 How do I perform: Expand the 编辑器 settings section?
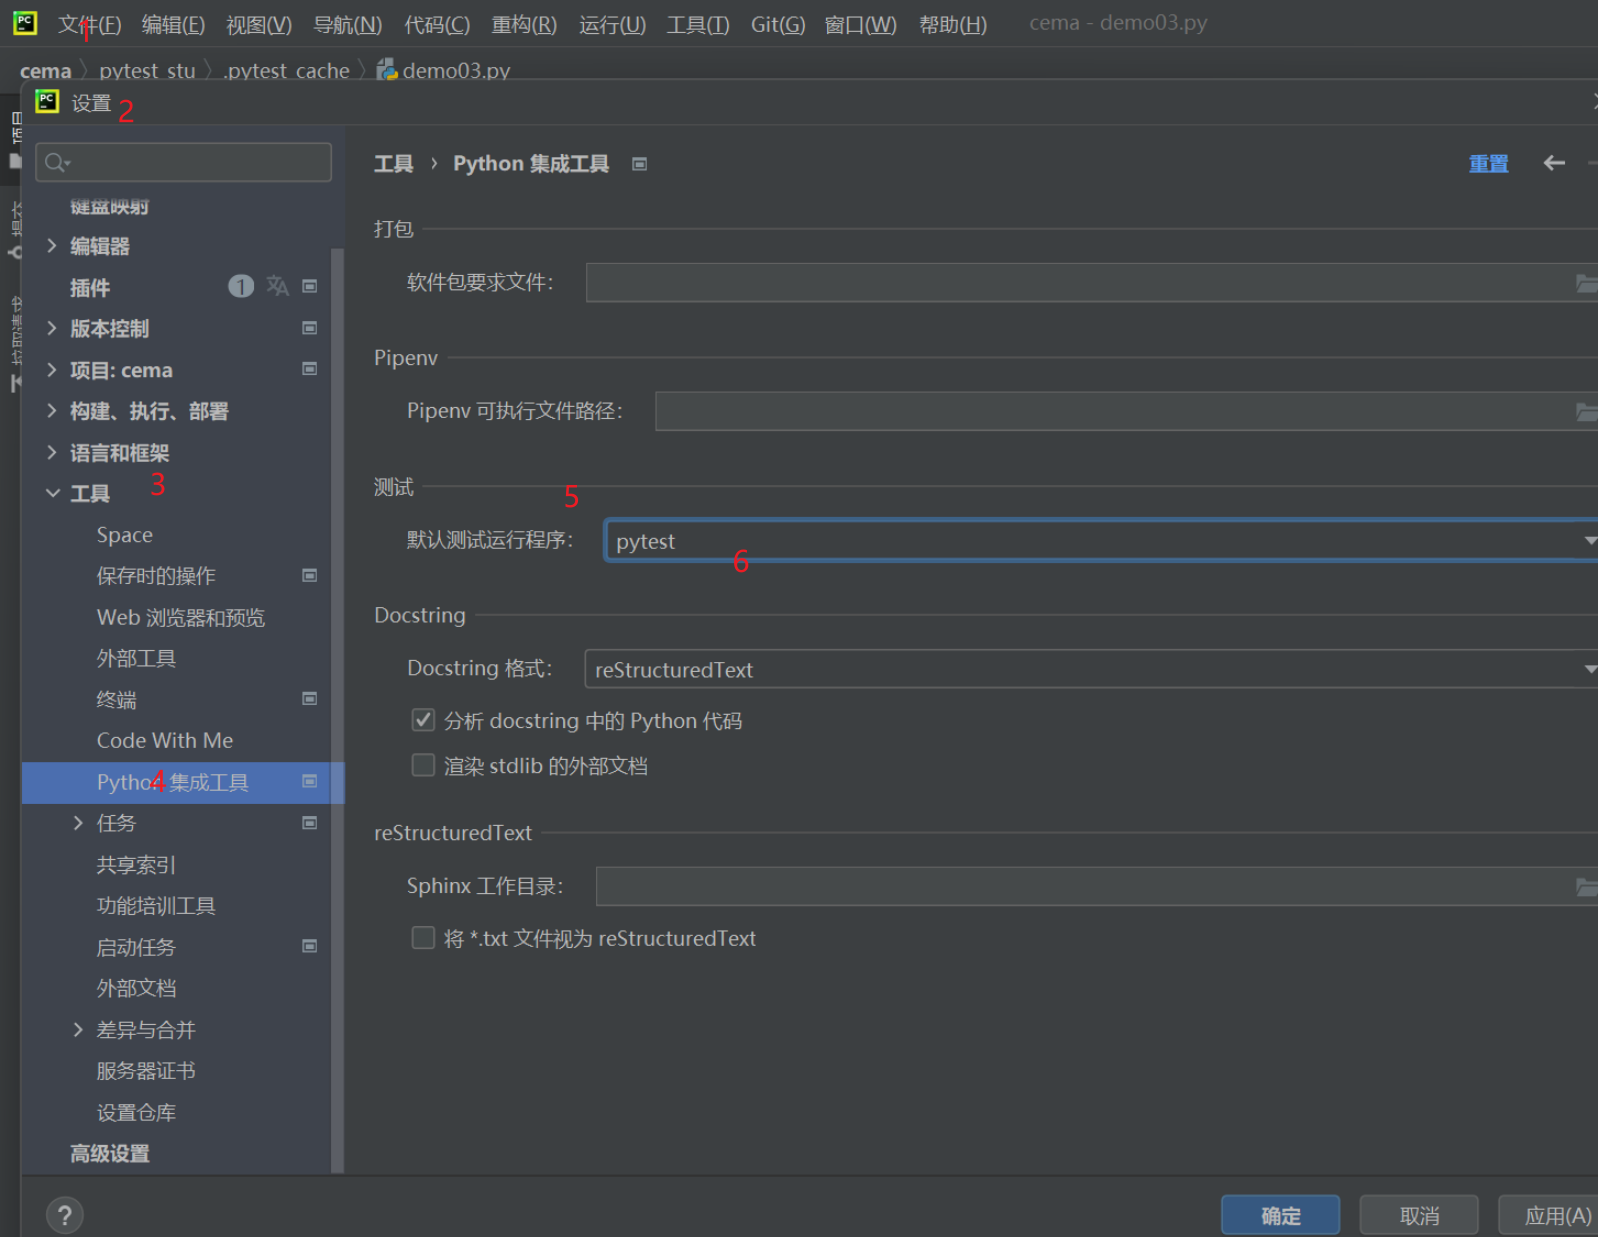coord(52,245)
